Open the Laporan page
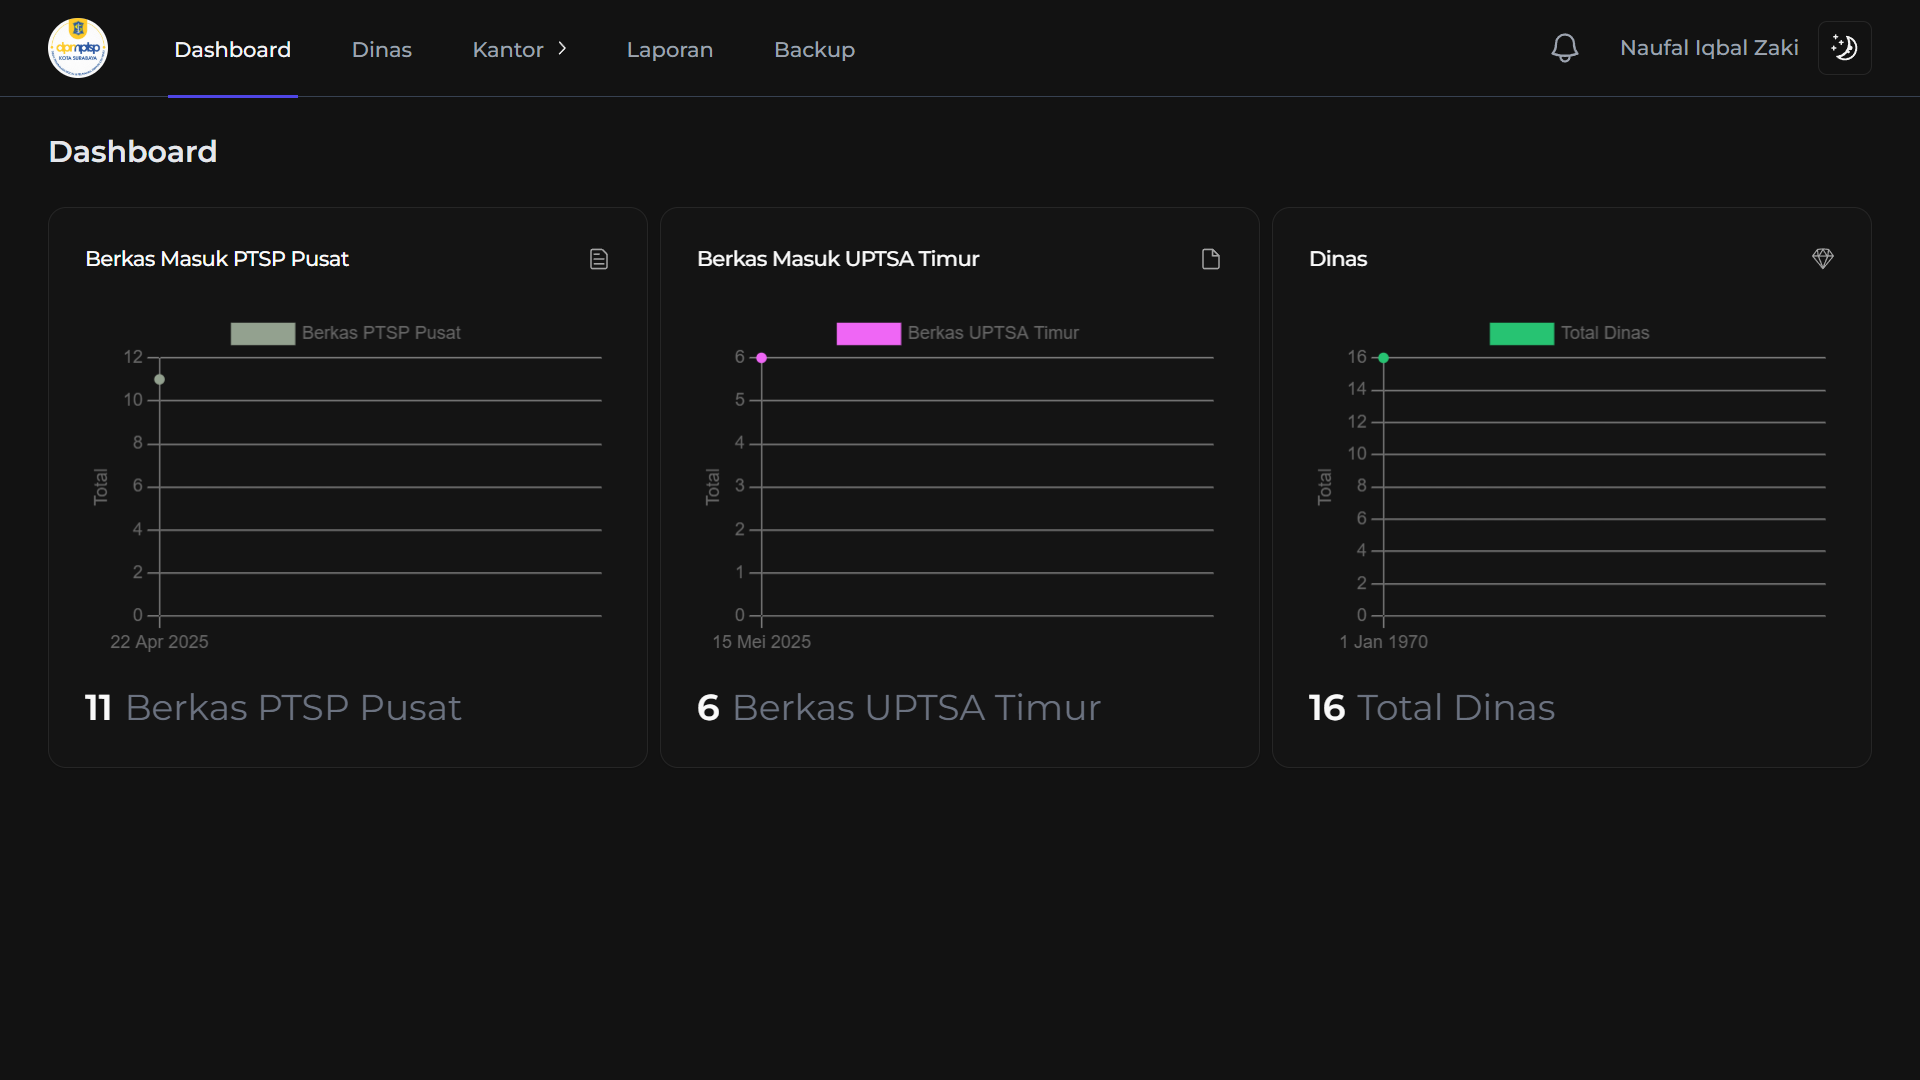1920x1080 pixels. coord(669,49)
